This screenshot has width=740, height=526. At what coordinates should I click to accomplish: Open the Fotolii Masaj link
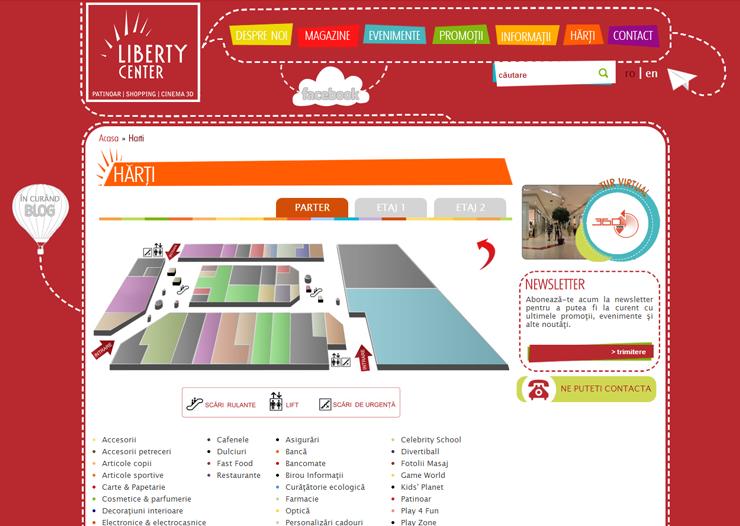[x=424, y=463]
